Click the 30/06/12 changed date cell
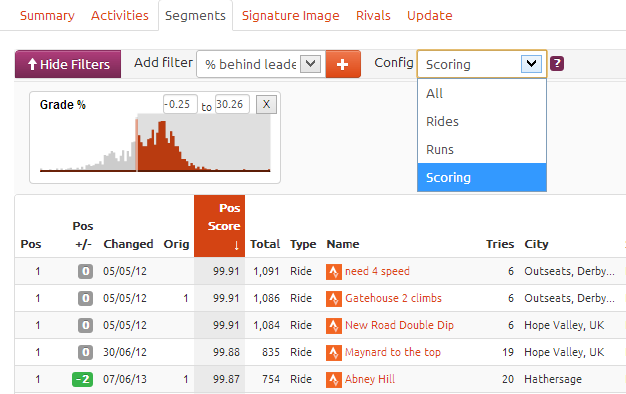This screenshot has height=394, width=626. click(125, 352)
